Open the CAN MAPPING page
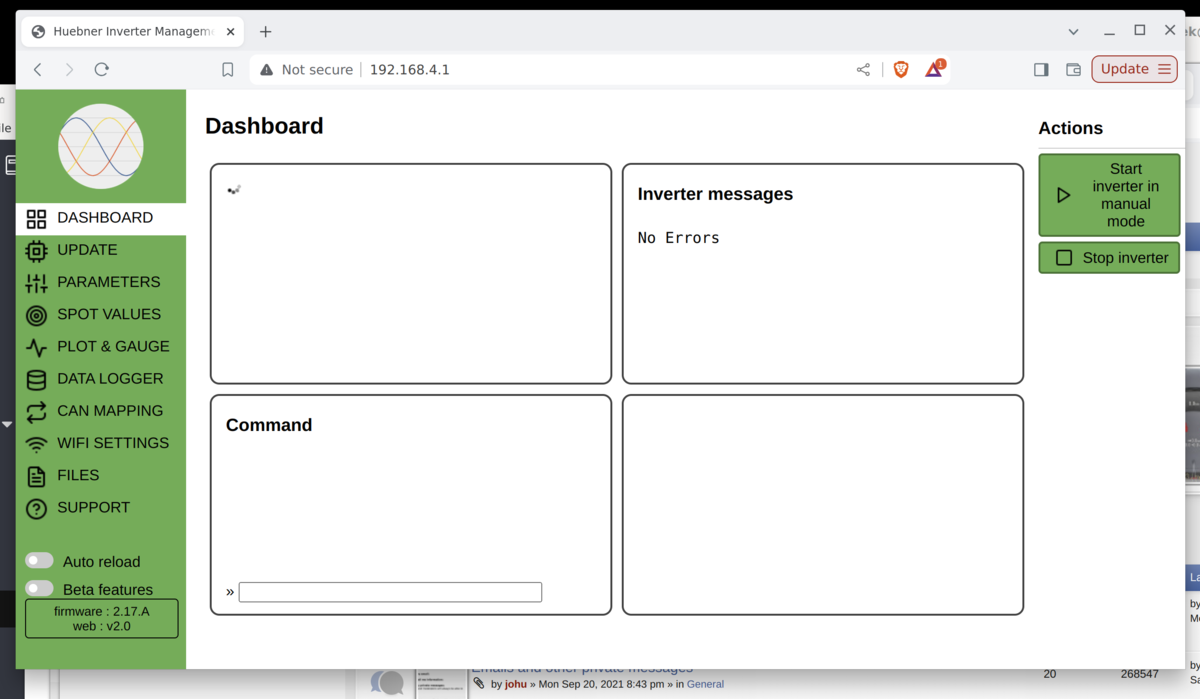 click(101, 411)
